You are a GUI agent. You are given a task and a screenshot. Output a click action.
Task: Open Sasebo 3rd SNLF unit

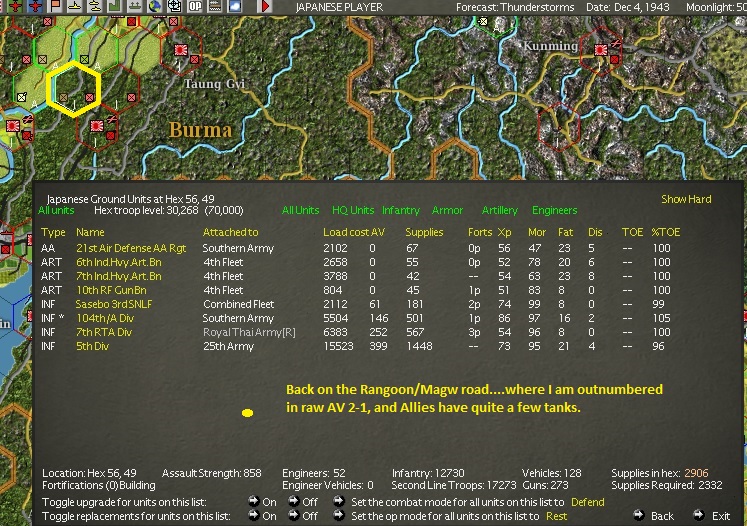click(x=114, y=304)
